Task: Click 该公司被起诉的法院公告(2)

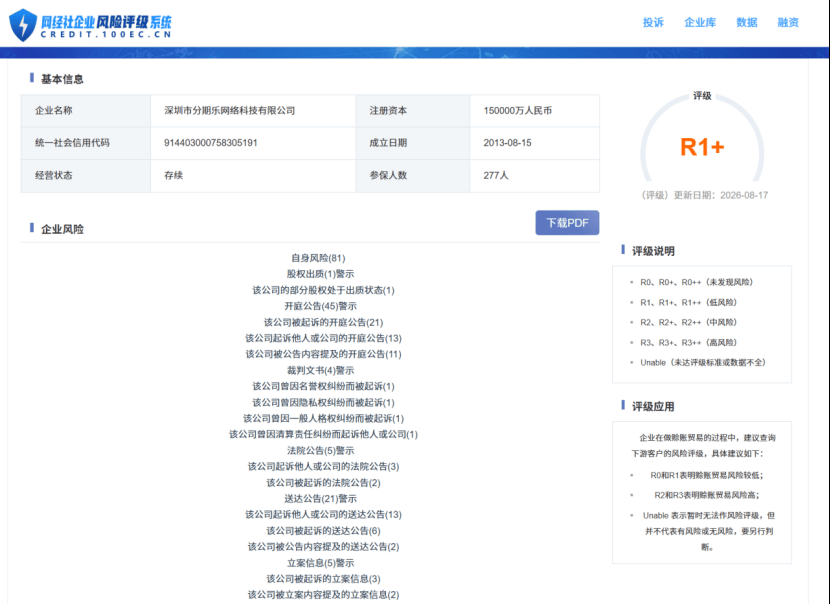Action: click(323, 483)
